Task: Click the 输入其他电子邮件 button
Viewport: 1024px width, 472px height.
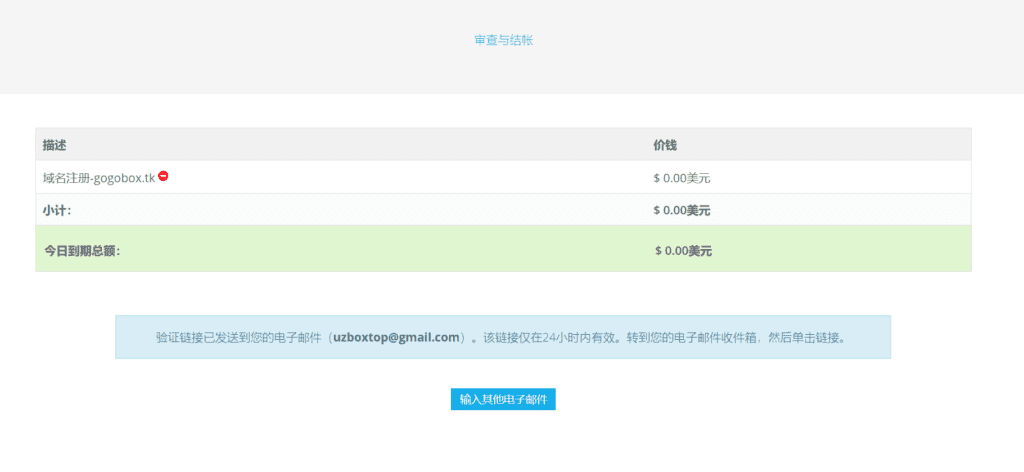Action: pyautogui.click(x=503, y=400)
